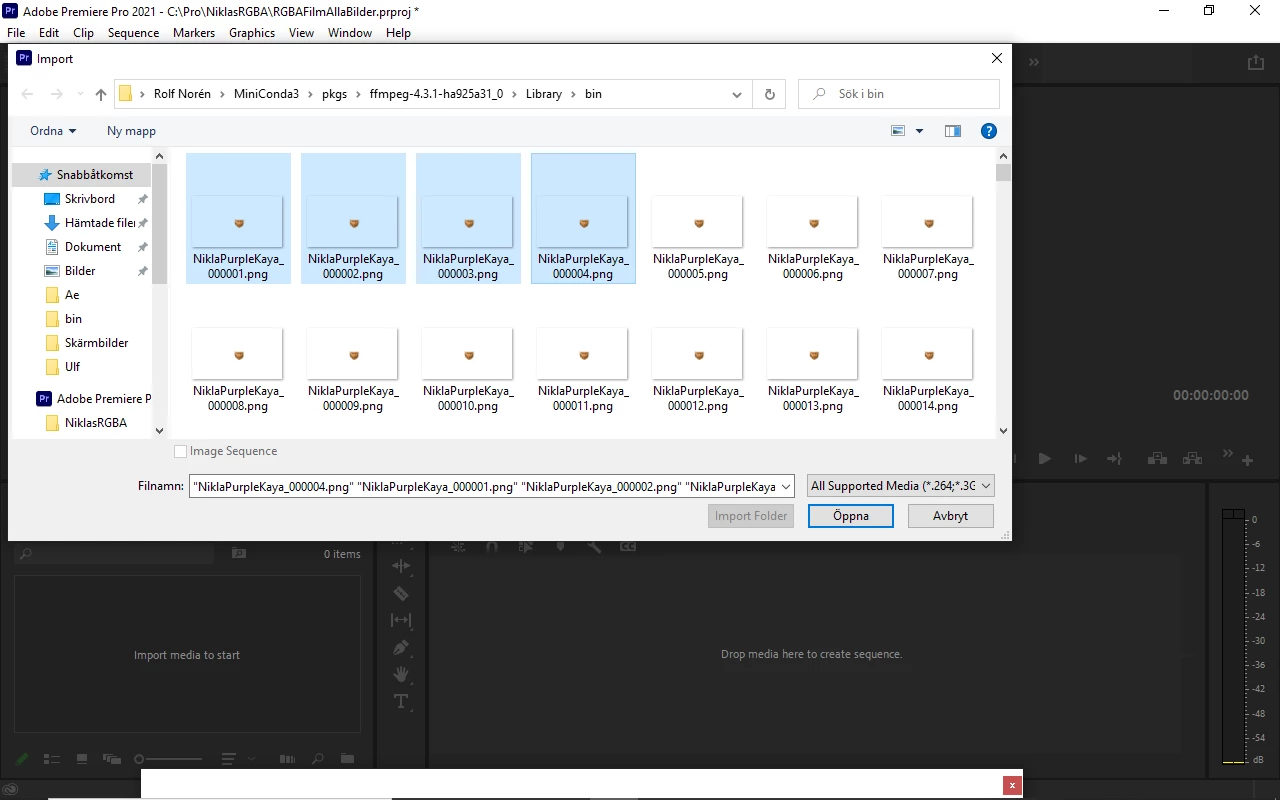Click the new search bin icon in Project panel
1280x800 pixels.
[x=239, y=553]
